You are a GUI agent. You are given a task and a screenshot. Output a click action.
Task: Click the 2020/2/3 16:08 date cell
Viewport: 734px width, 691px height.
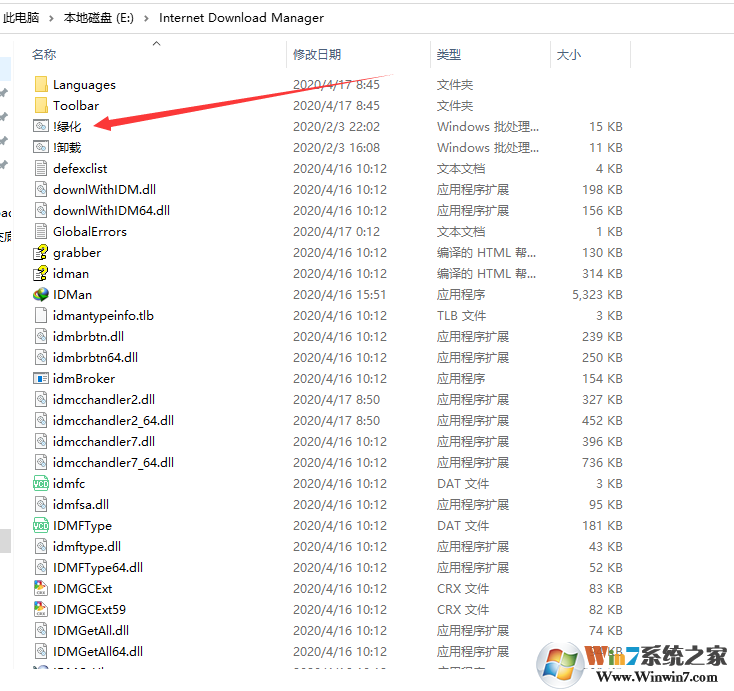pyautogui.click(x=336, y=148)
